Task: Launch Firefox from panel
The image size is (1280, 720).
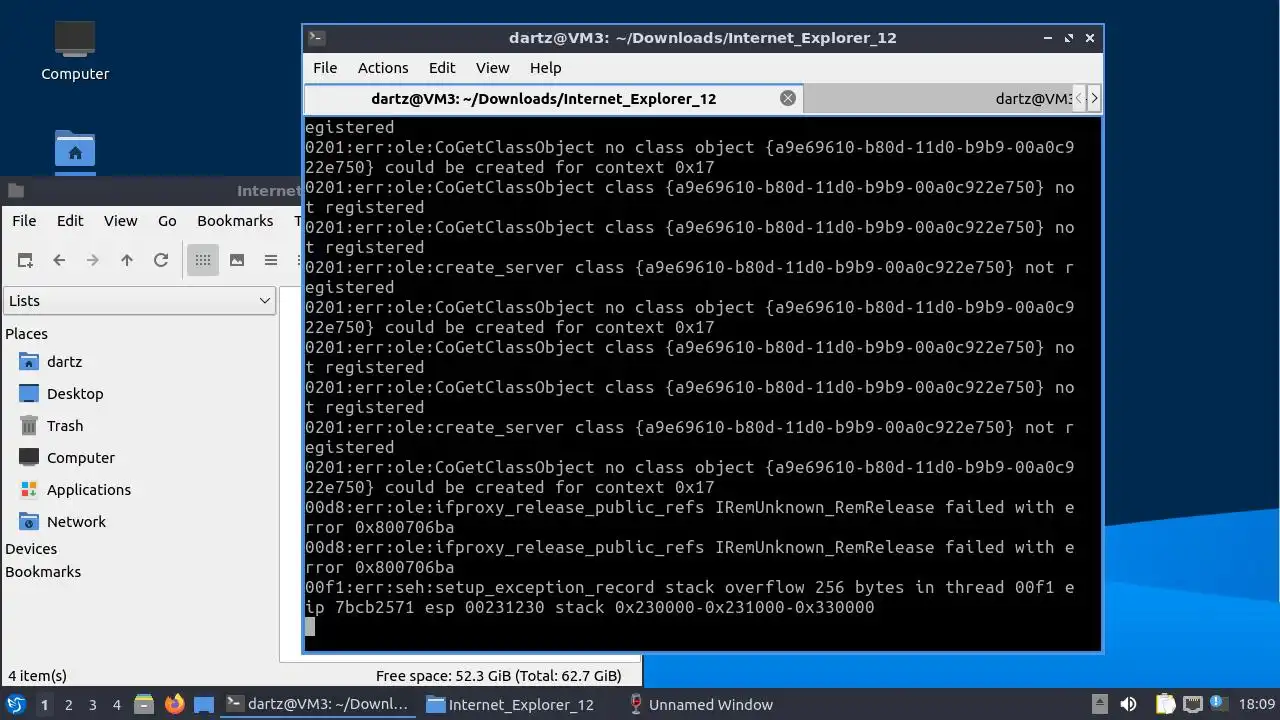Action: (175, 704)
